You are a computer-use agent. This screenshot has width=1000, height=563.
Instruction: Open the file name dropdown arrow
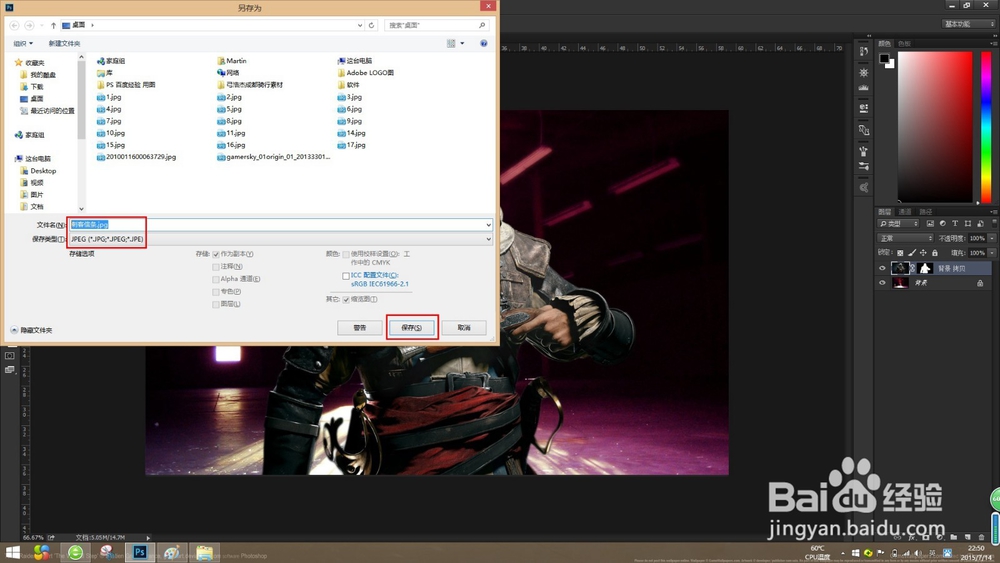point(489,225)
